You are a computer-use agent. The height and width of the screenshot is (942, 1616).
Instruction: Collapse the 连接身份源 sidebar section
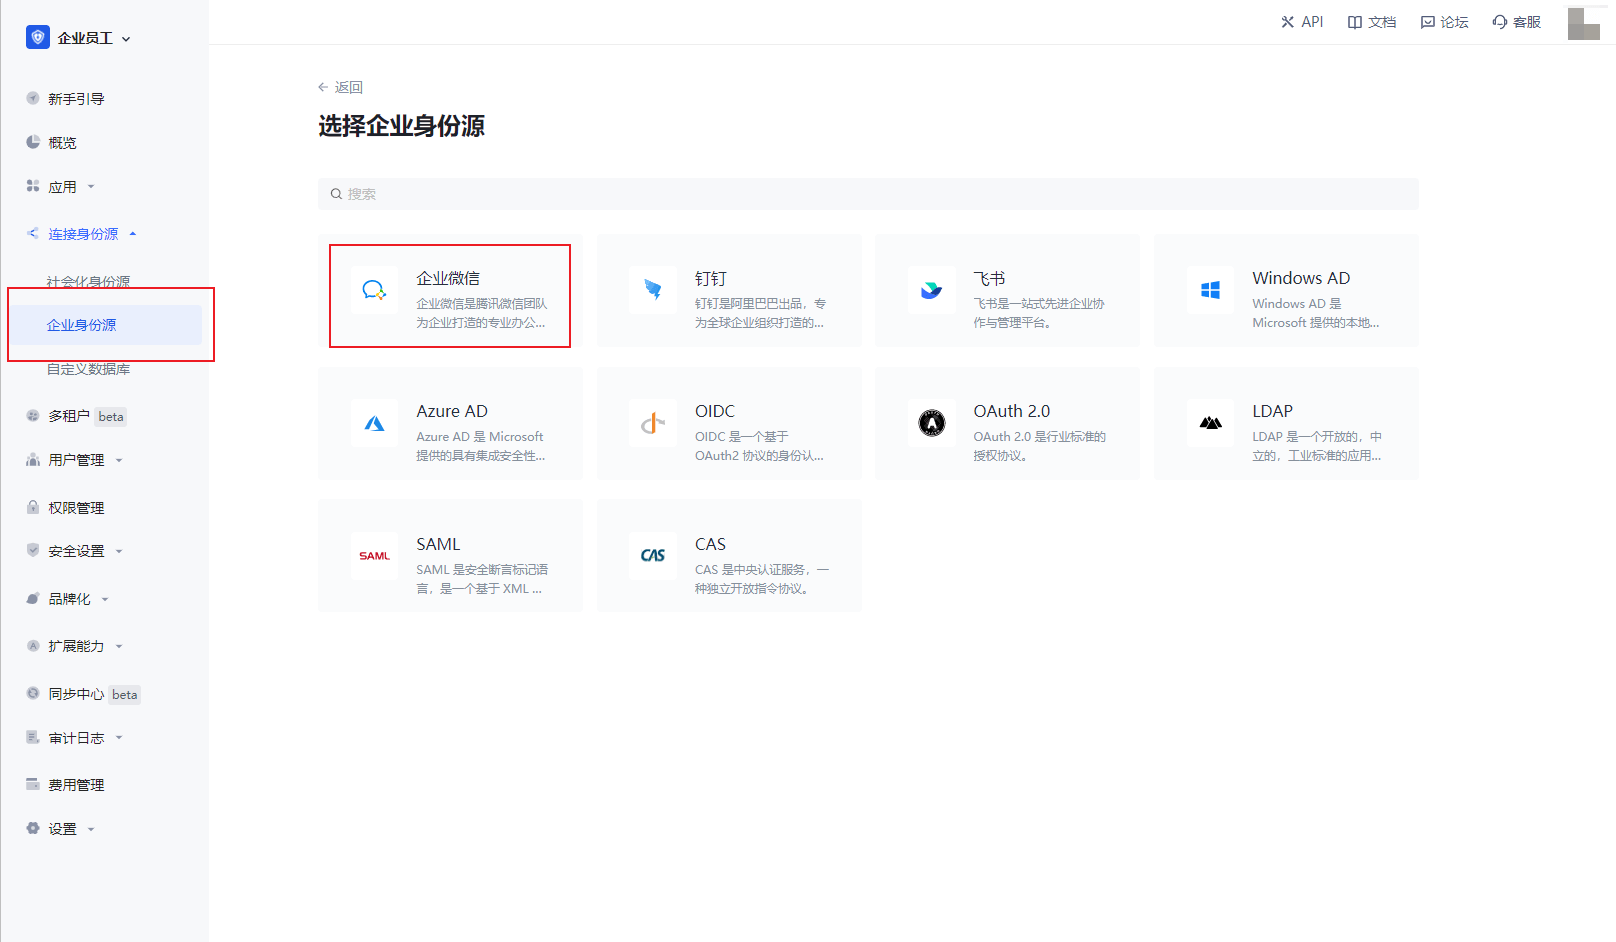[x=84, y=234]
